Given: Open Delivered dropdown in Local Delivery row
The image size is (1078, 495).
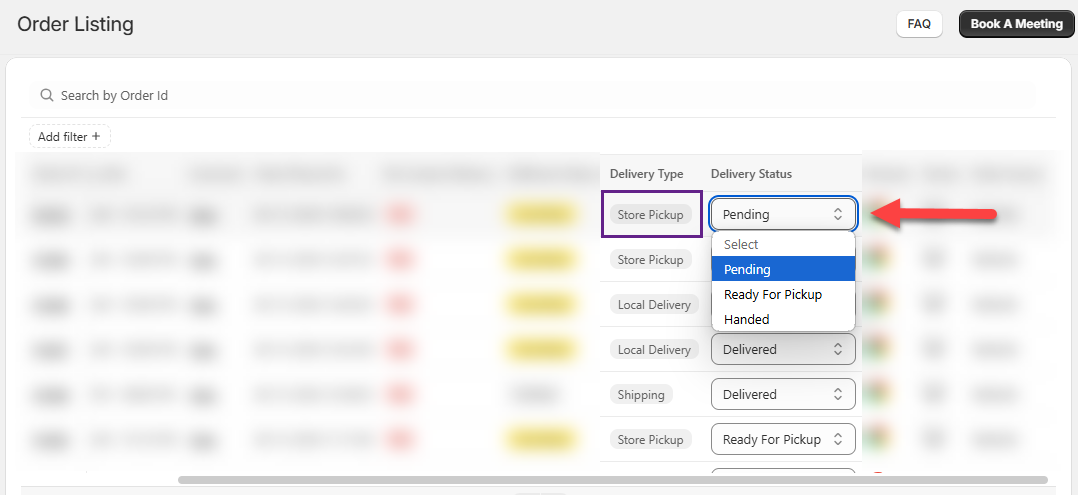Looking at the screenshot, I should pyautogui.click(x=783, y=349).
